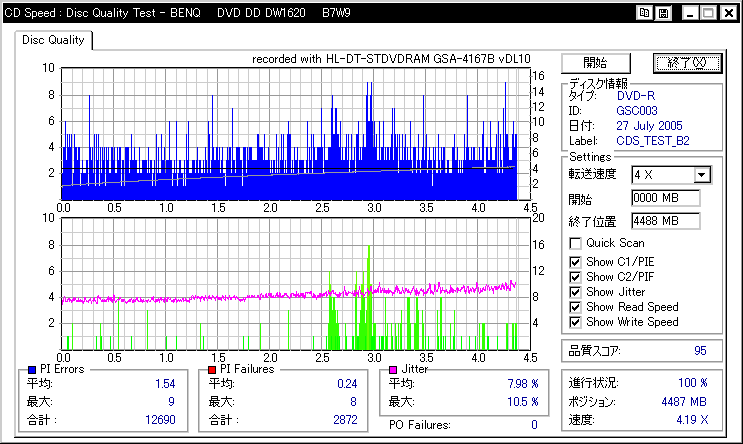Click the 4488 MB end position field
The width and height of the screenshot is (743, 444).
(666, 221)
